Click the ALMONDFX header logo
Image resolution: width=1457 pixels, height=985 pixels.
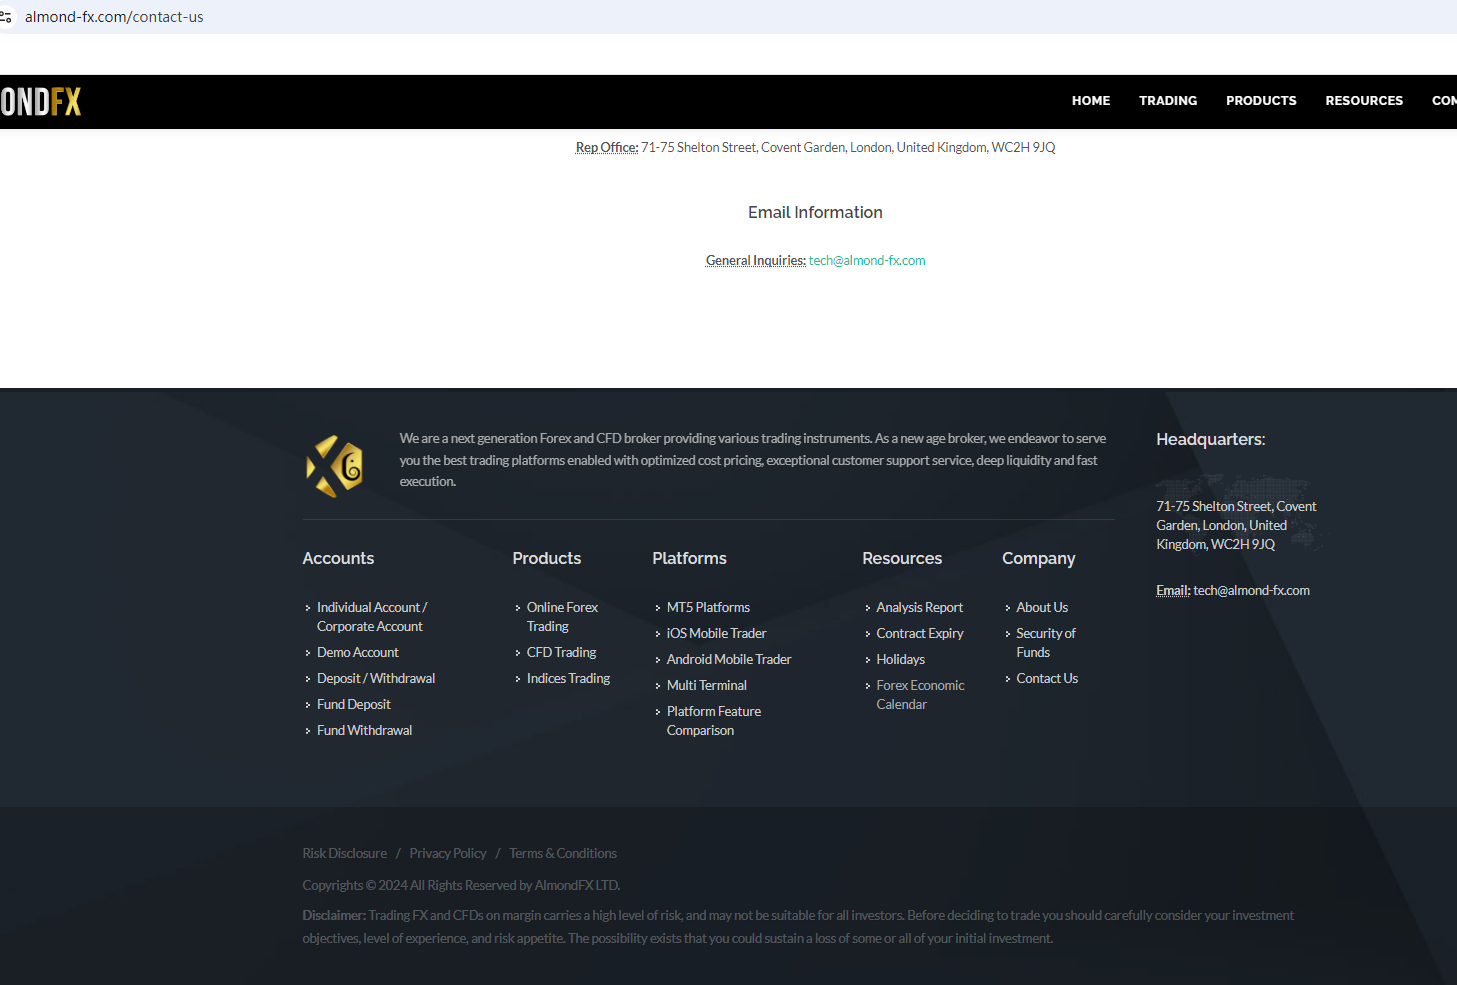(x=40, y=102)
